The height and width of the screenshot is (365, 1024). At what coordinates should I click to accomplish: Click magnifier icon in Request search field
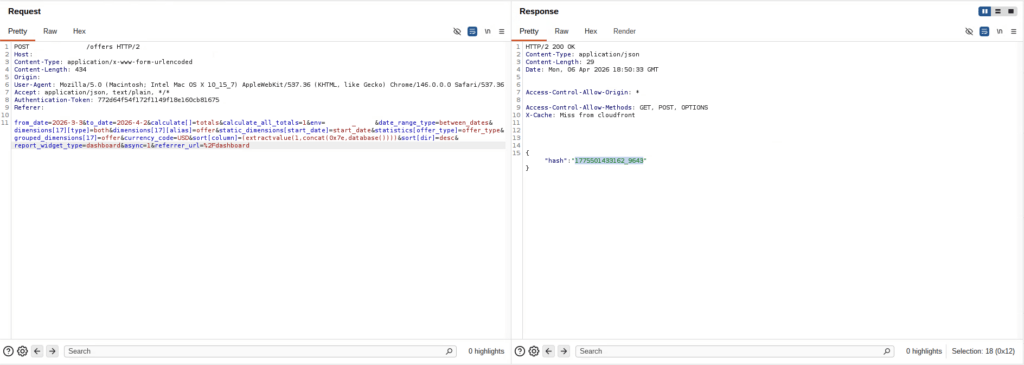tap(449, 351)
